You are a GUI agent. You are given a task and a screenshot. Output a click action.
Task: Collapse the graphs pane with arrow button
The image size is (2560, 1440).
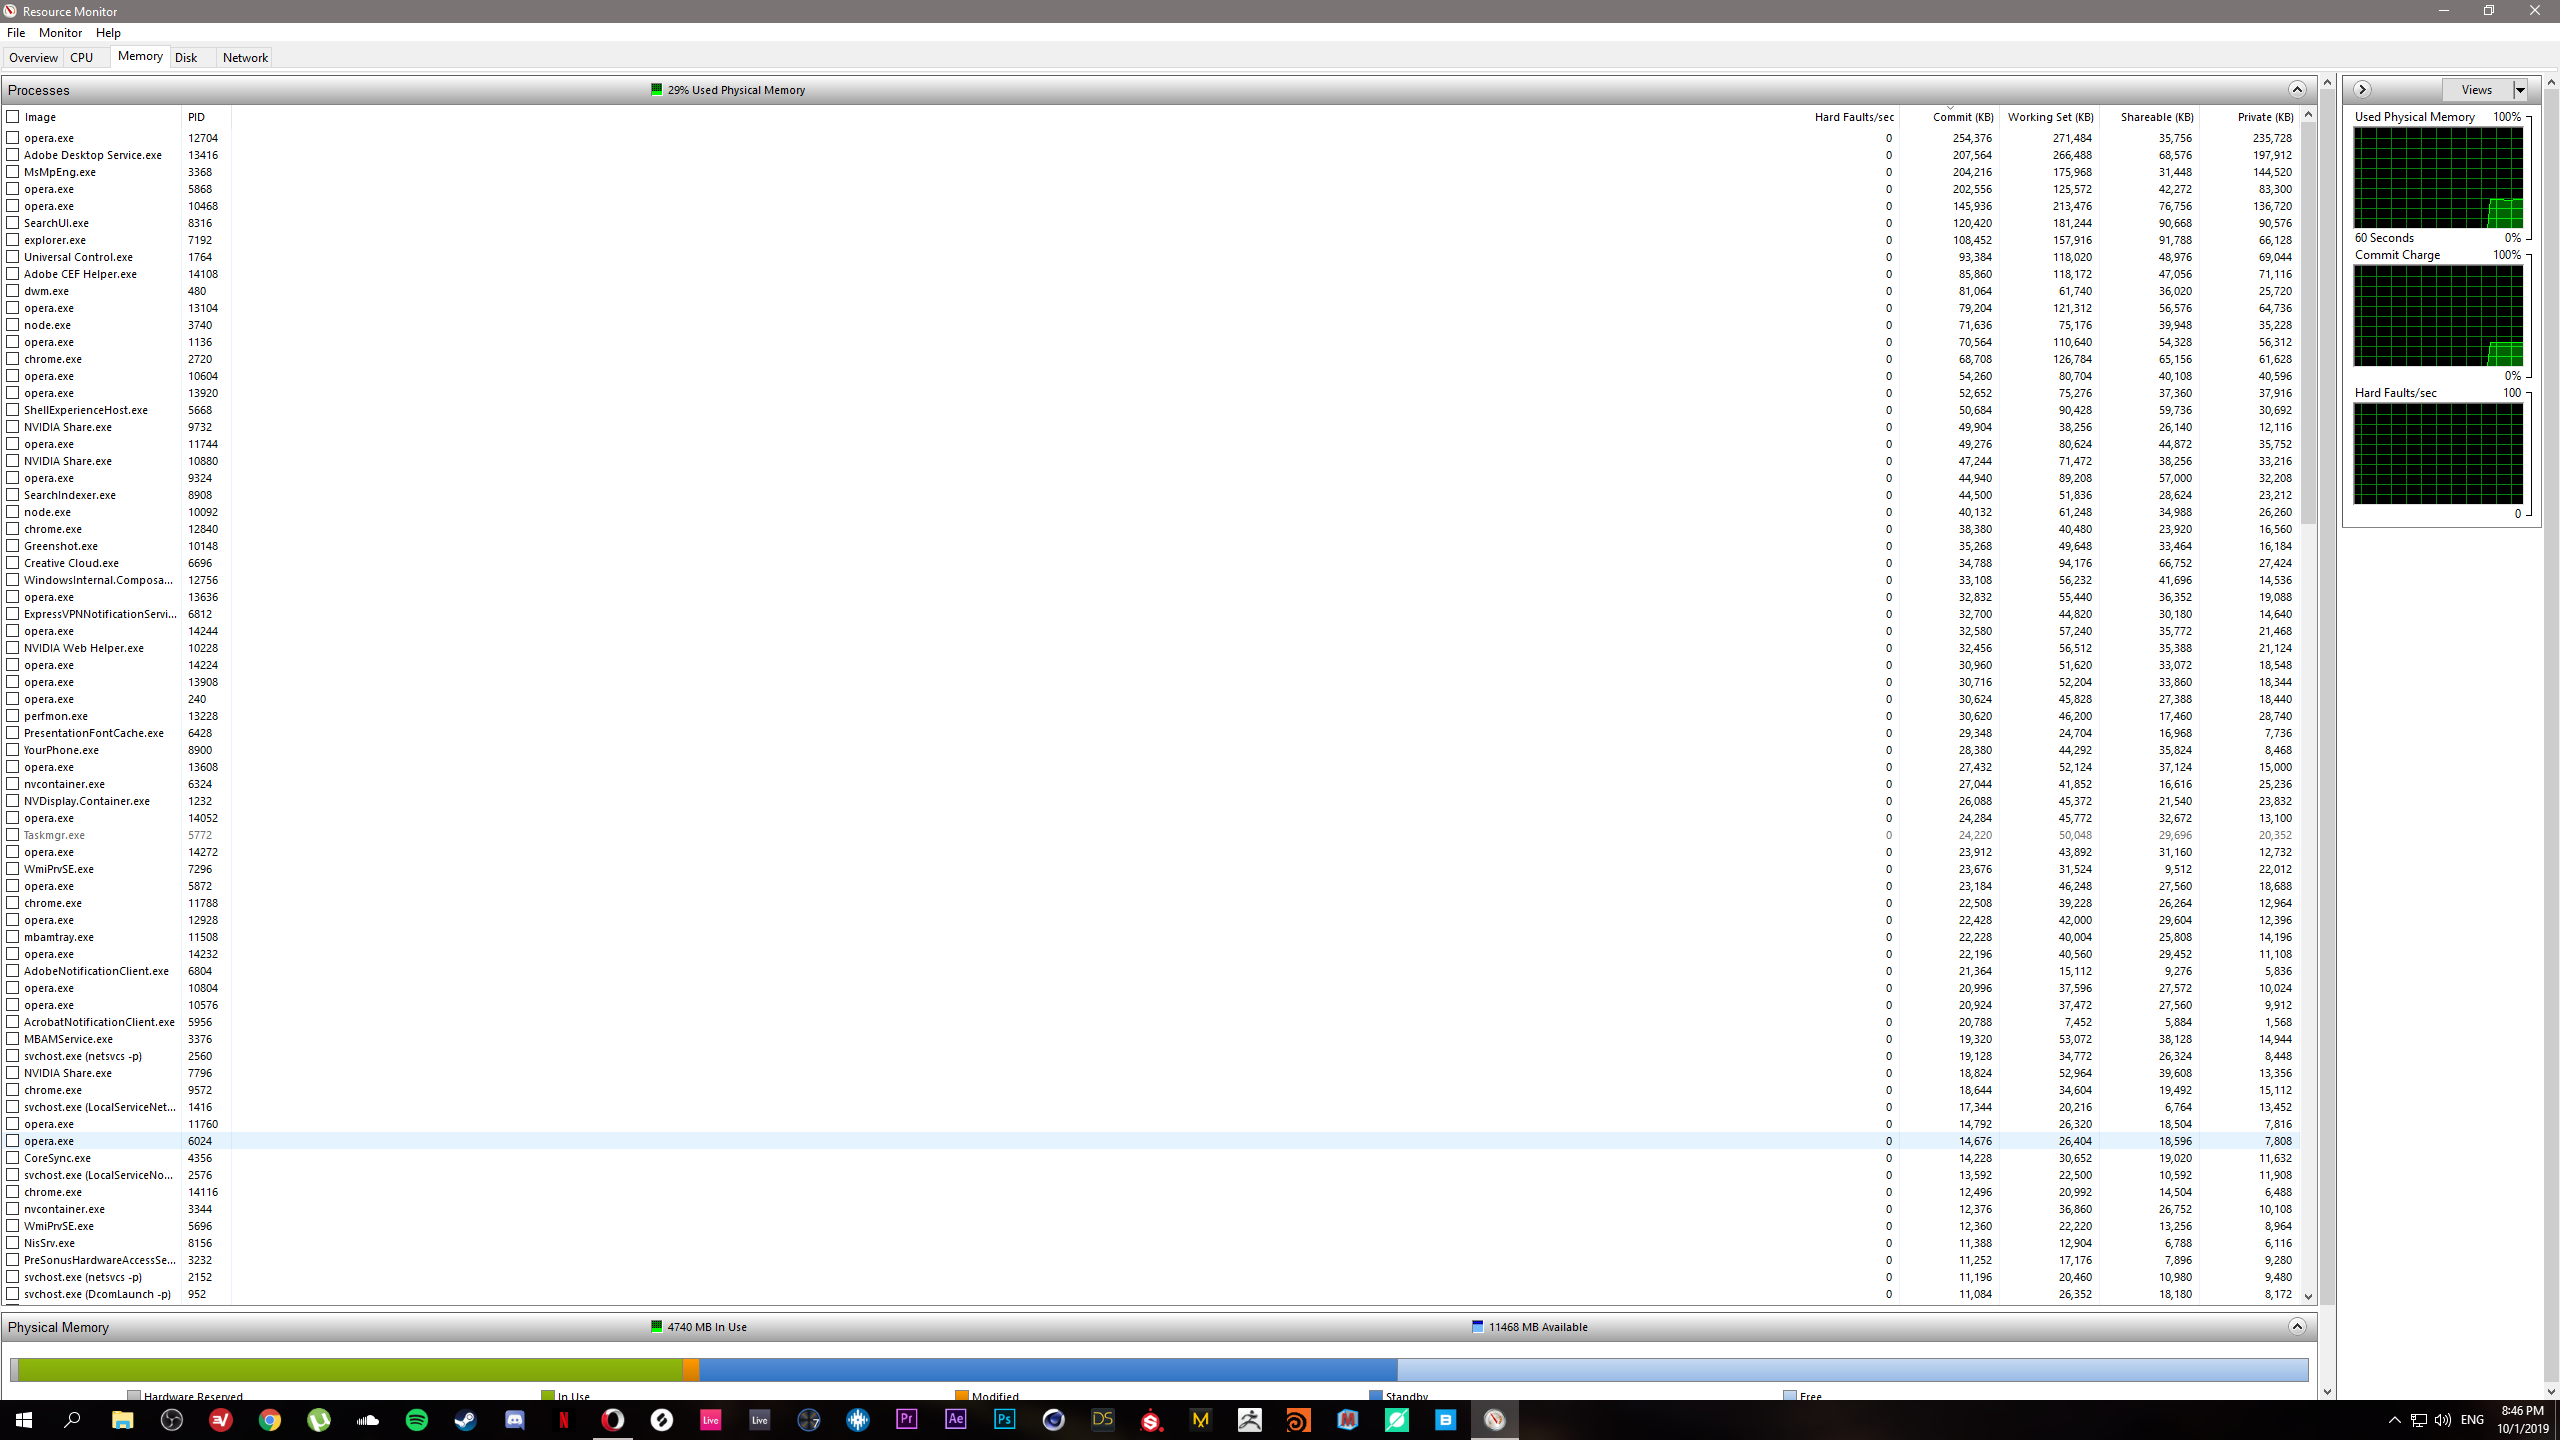2362,89
